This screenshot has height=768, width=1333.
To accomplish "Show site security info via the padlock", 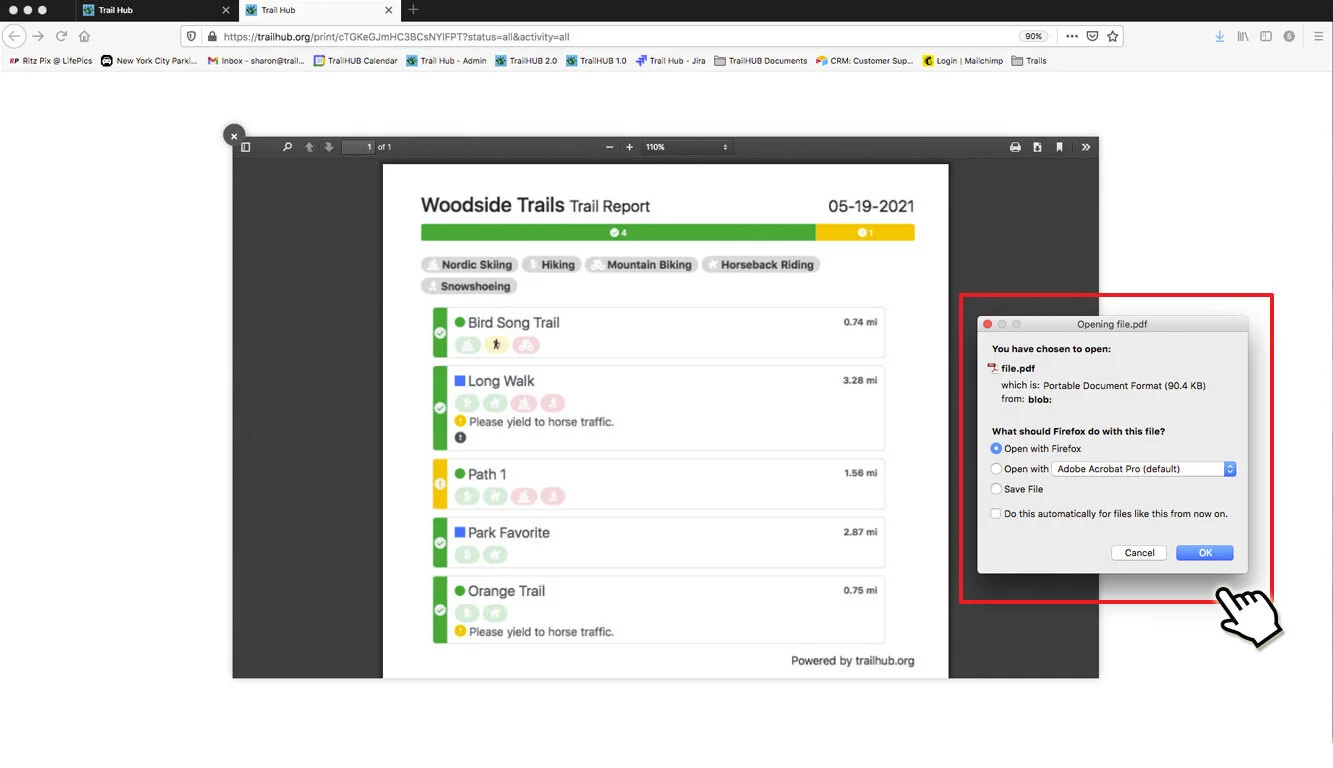I will pyautogui.click(x=211, y=36).
